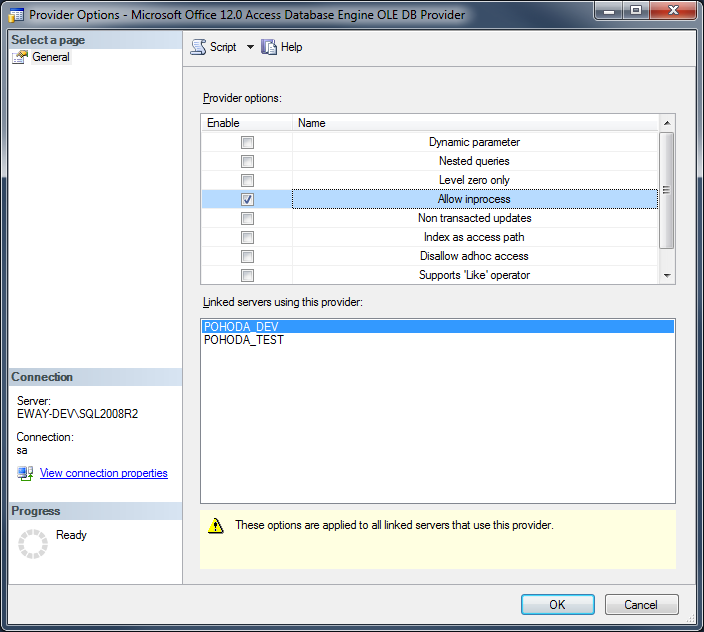This screenshot has height=632, width=704.
Task: Minimize the Provider Options dialog
Action: click(x=609, y=10)
